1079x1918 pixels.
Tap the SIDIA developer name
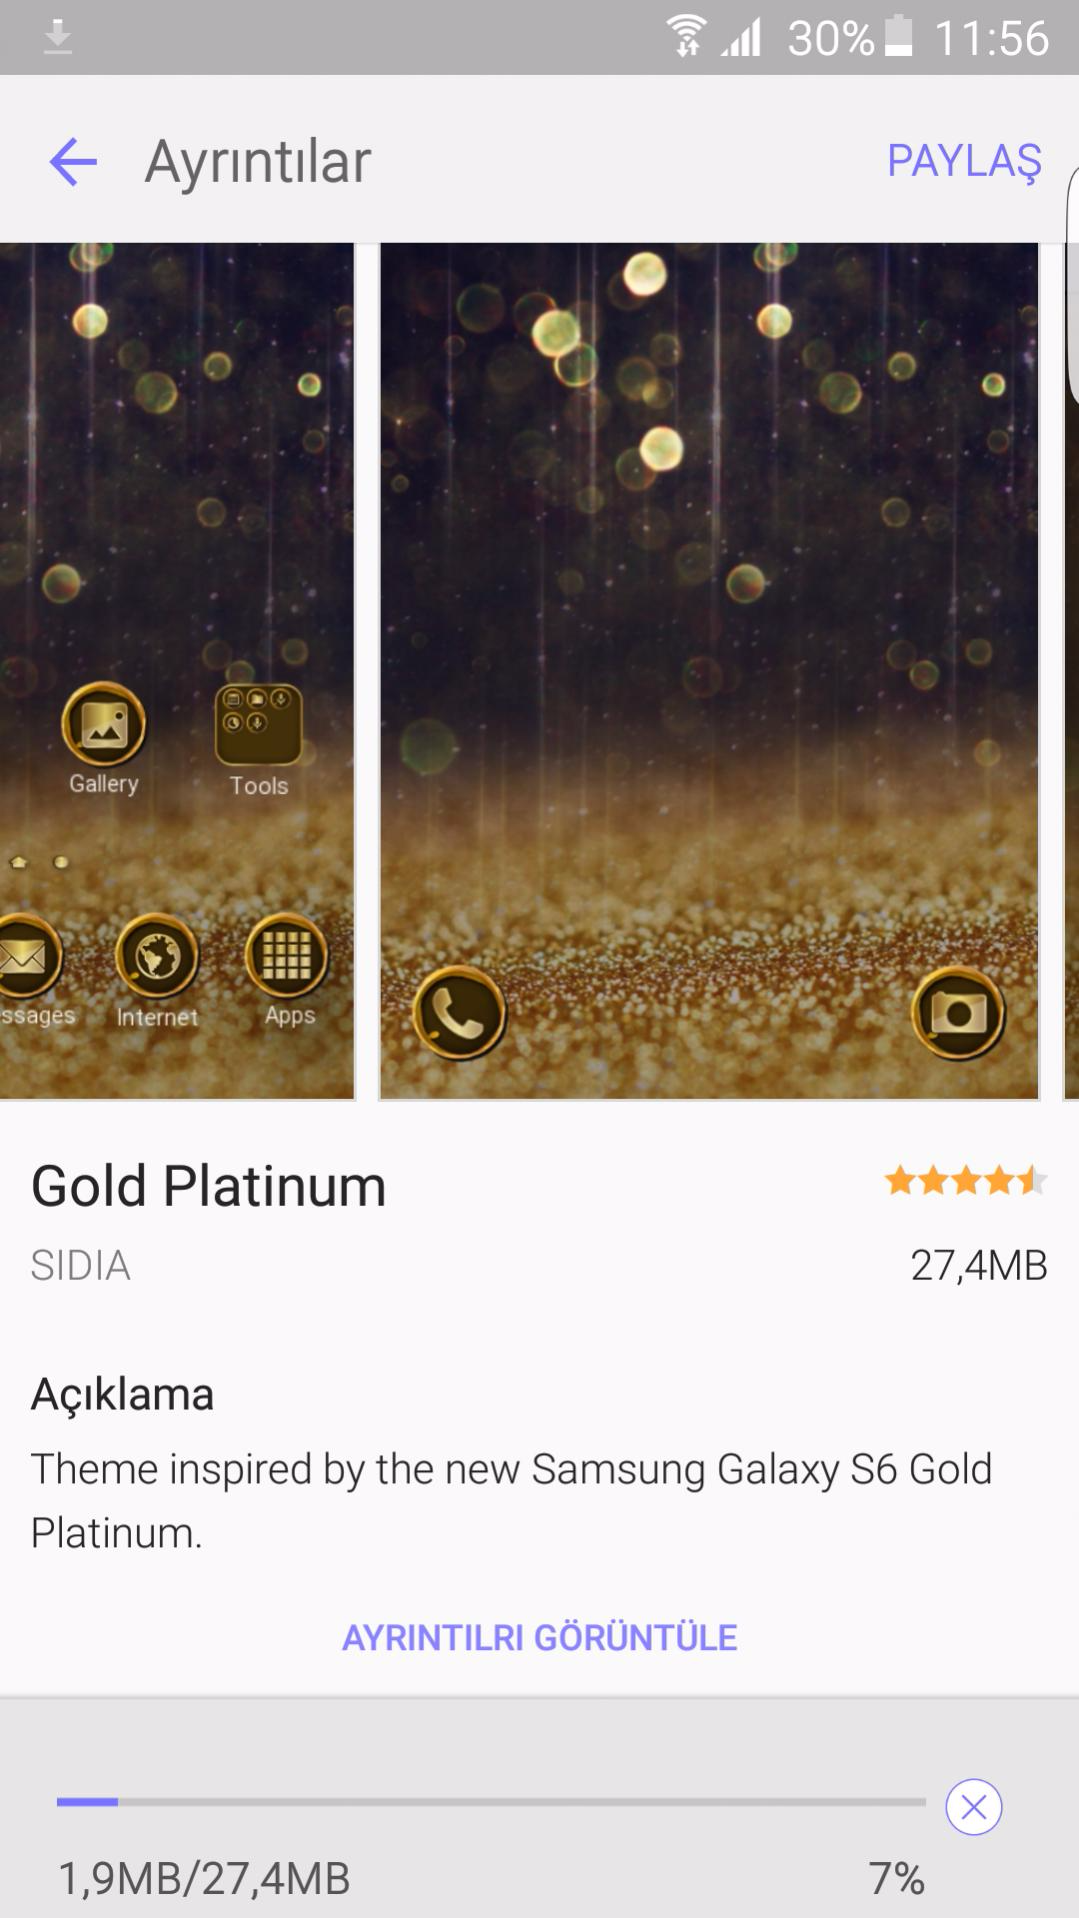(81, 1265)
